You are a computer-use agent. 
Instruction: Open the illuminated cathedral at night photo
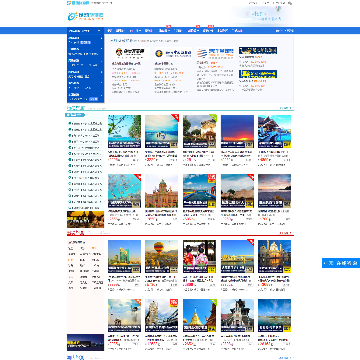click(274, 256)
